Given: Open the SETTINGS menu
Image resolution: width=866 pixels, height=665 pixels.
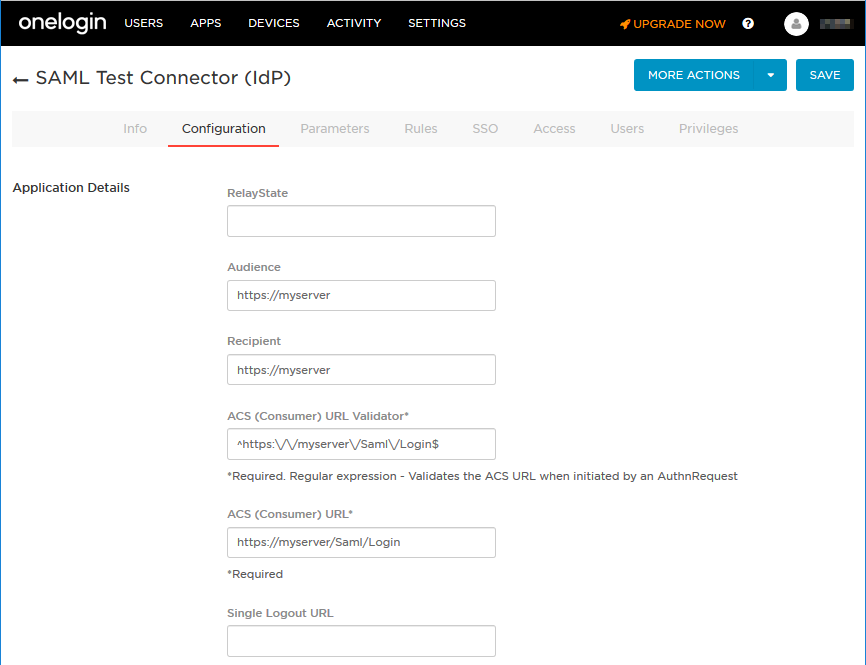Looking at the screenshot, I should click(x=437, y=23).
